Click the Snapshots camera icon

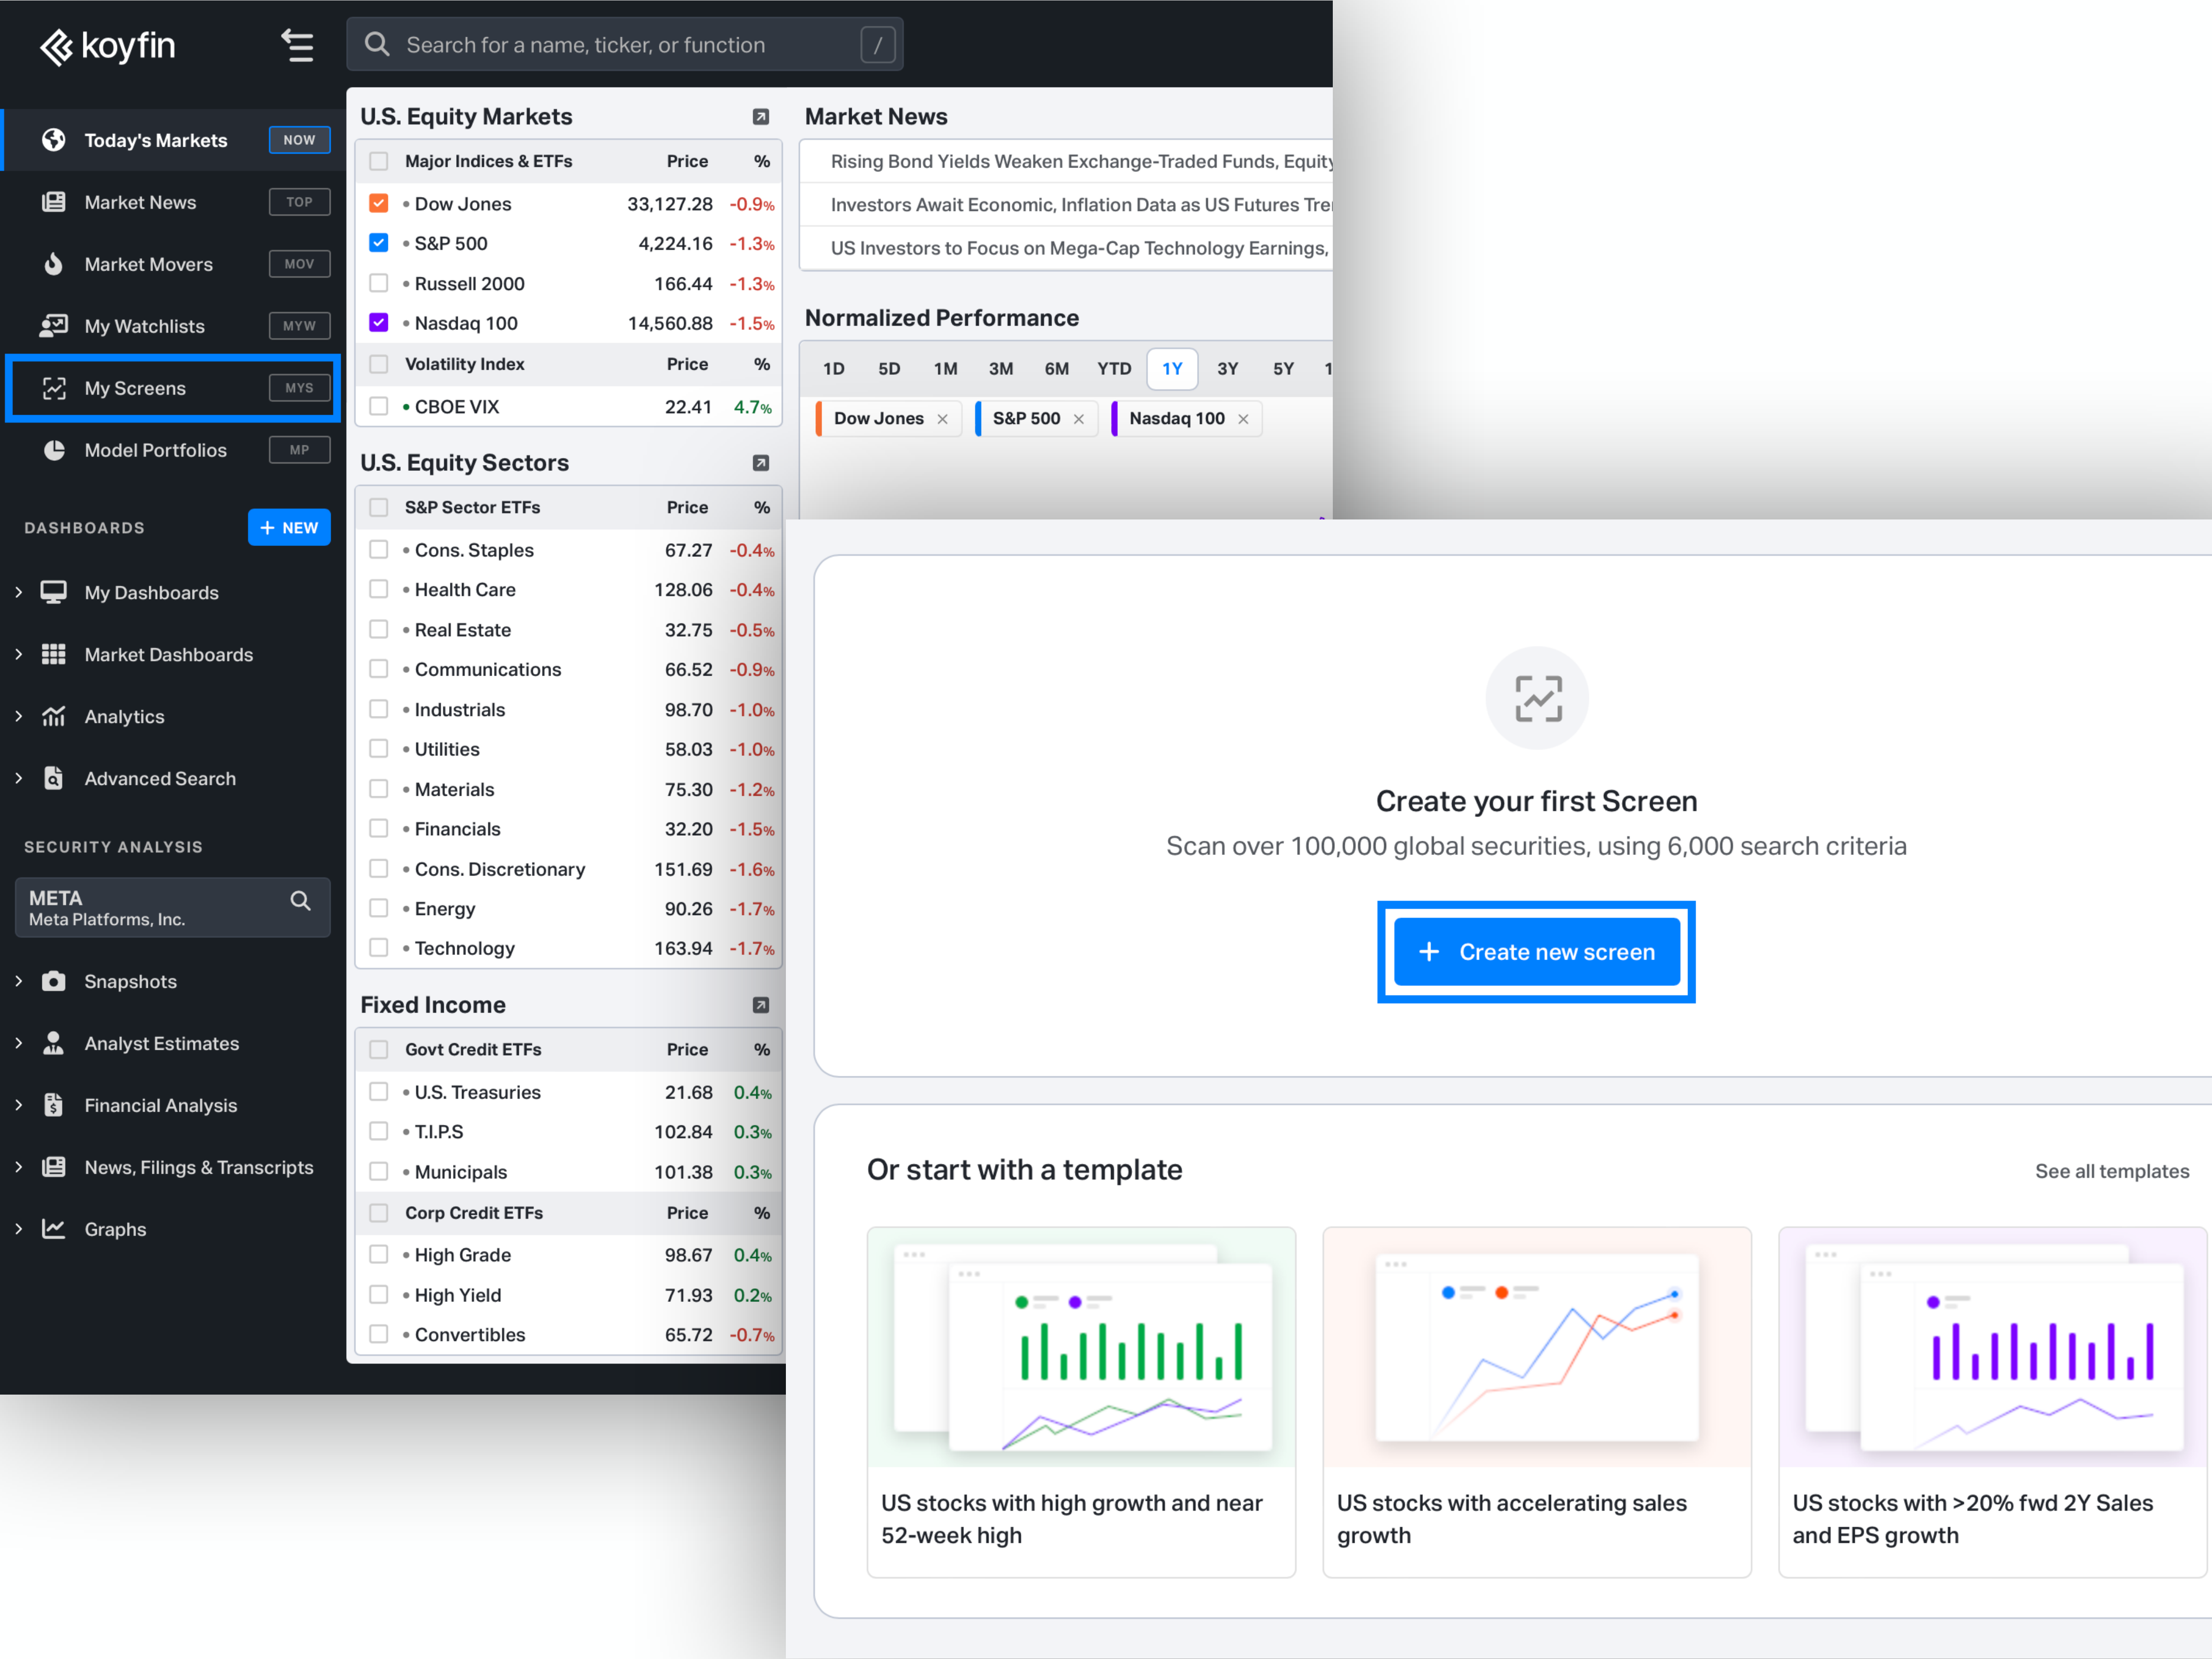[x=54, y=981]
